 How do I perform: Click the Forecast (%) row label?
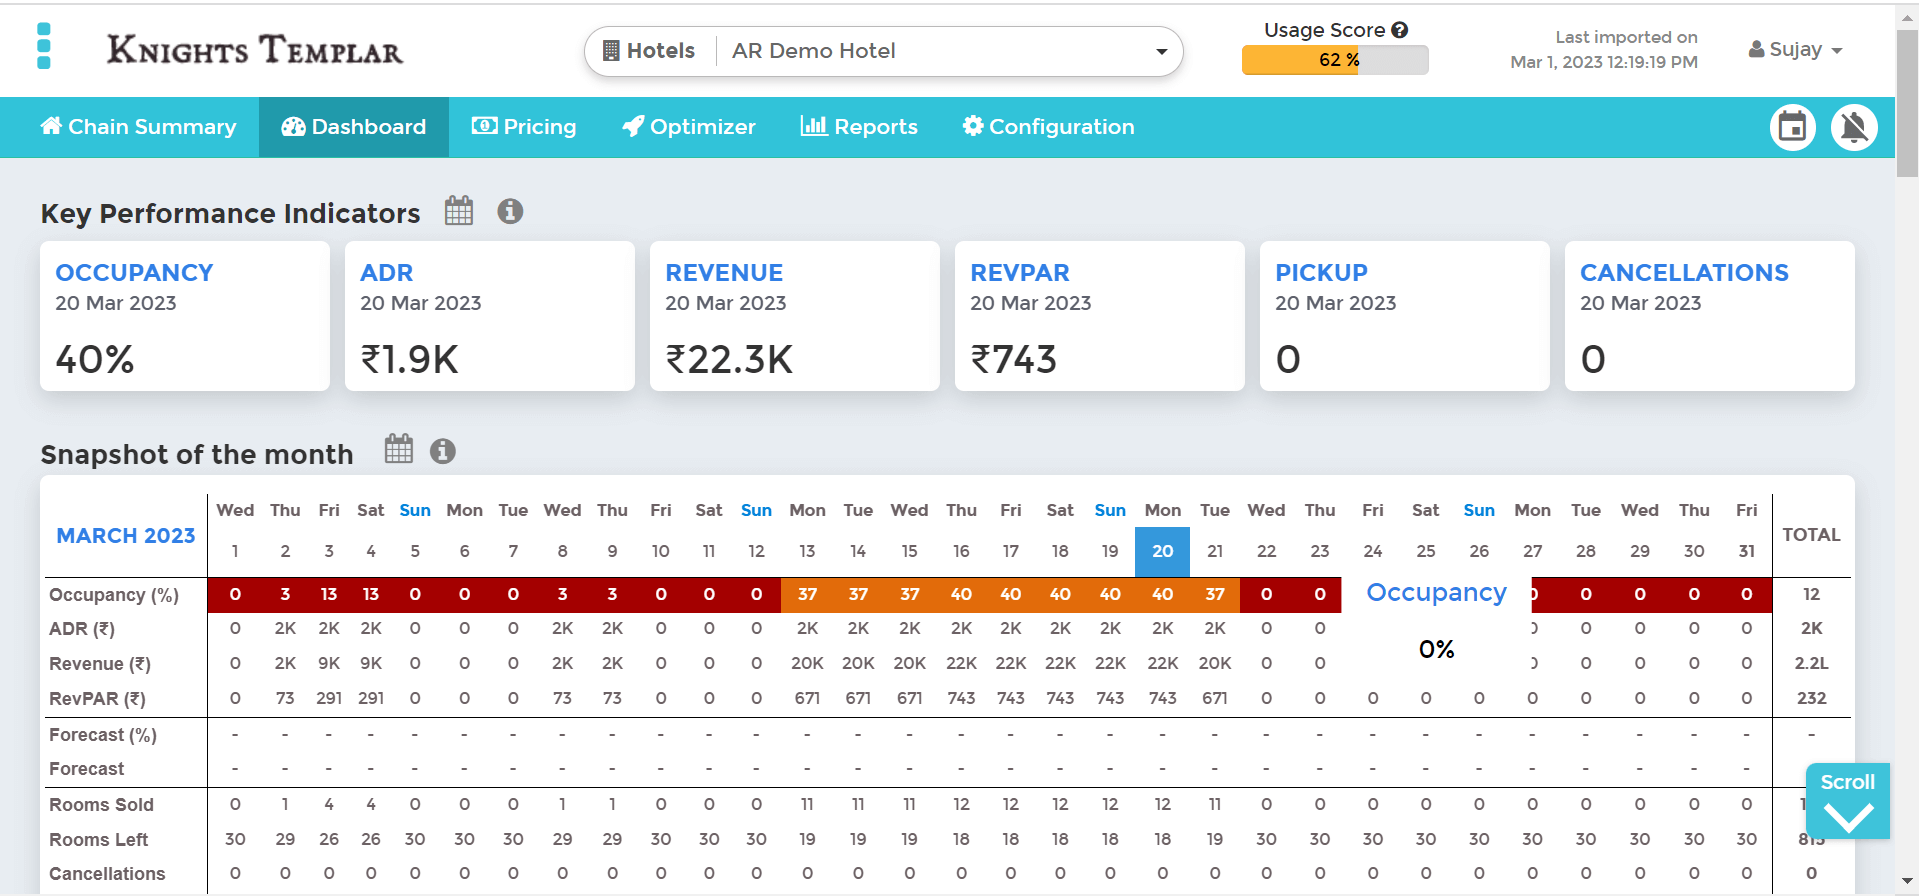[103, 735]
